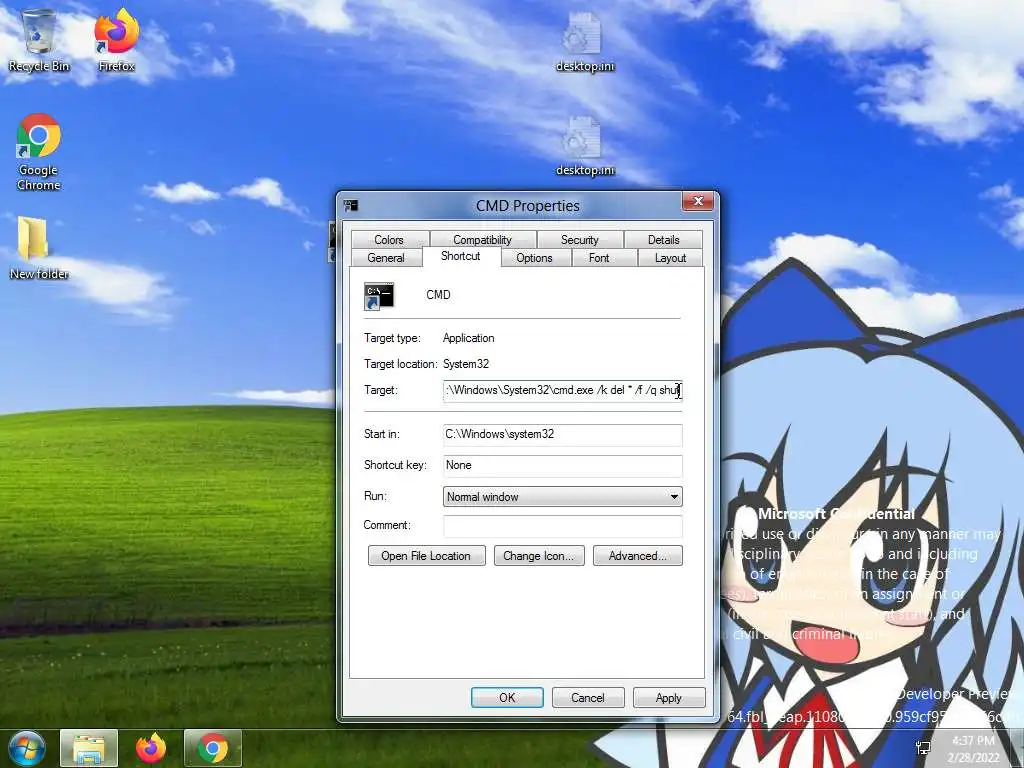Click the CMD shortcut icon in dialog
Viewport: 1024px width, 768px height.
[379, 296]
